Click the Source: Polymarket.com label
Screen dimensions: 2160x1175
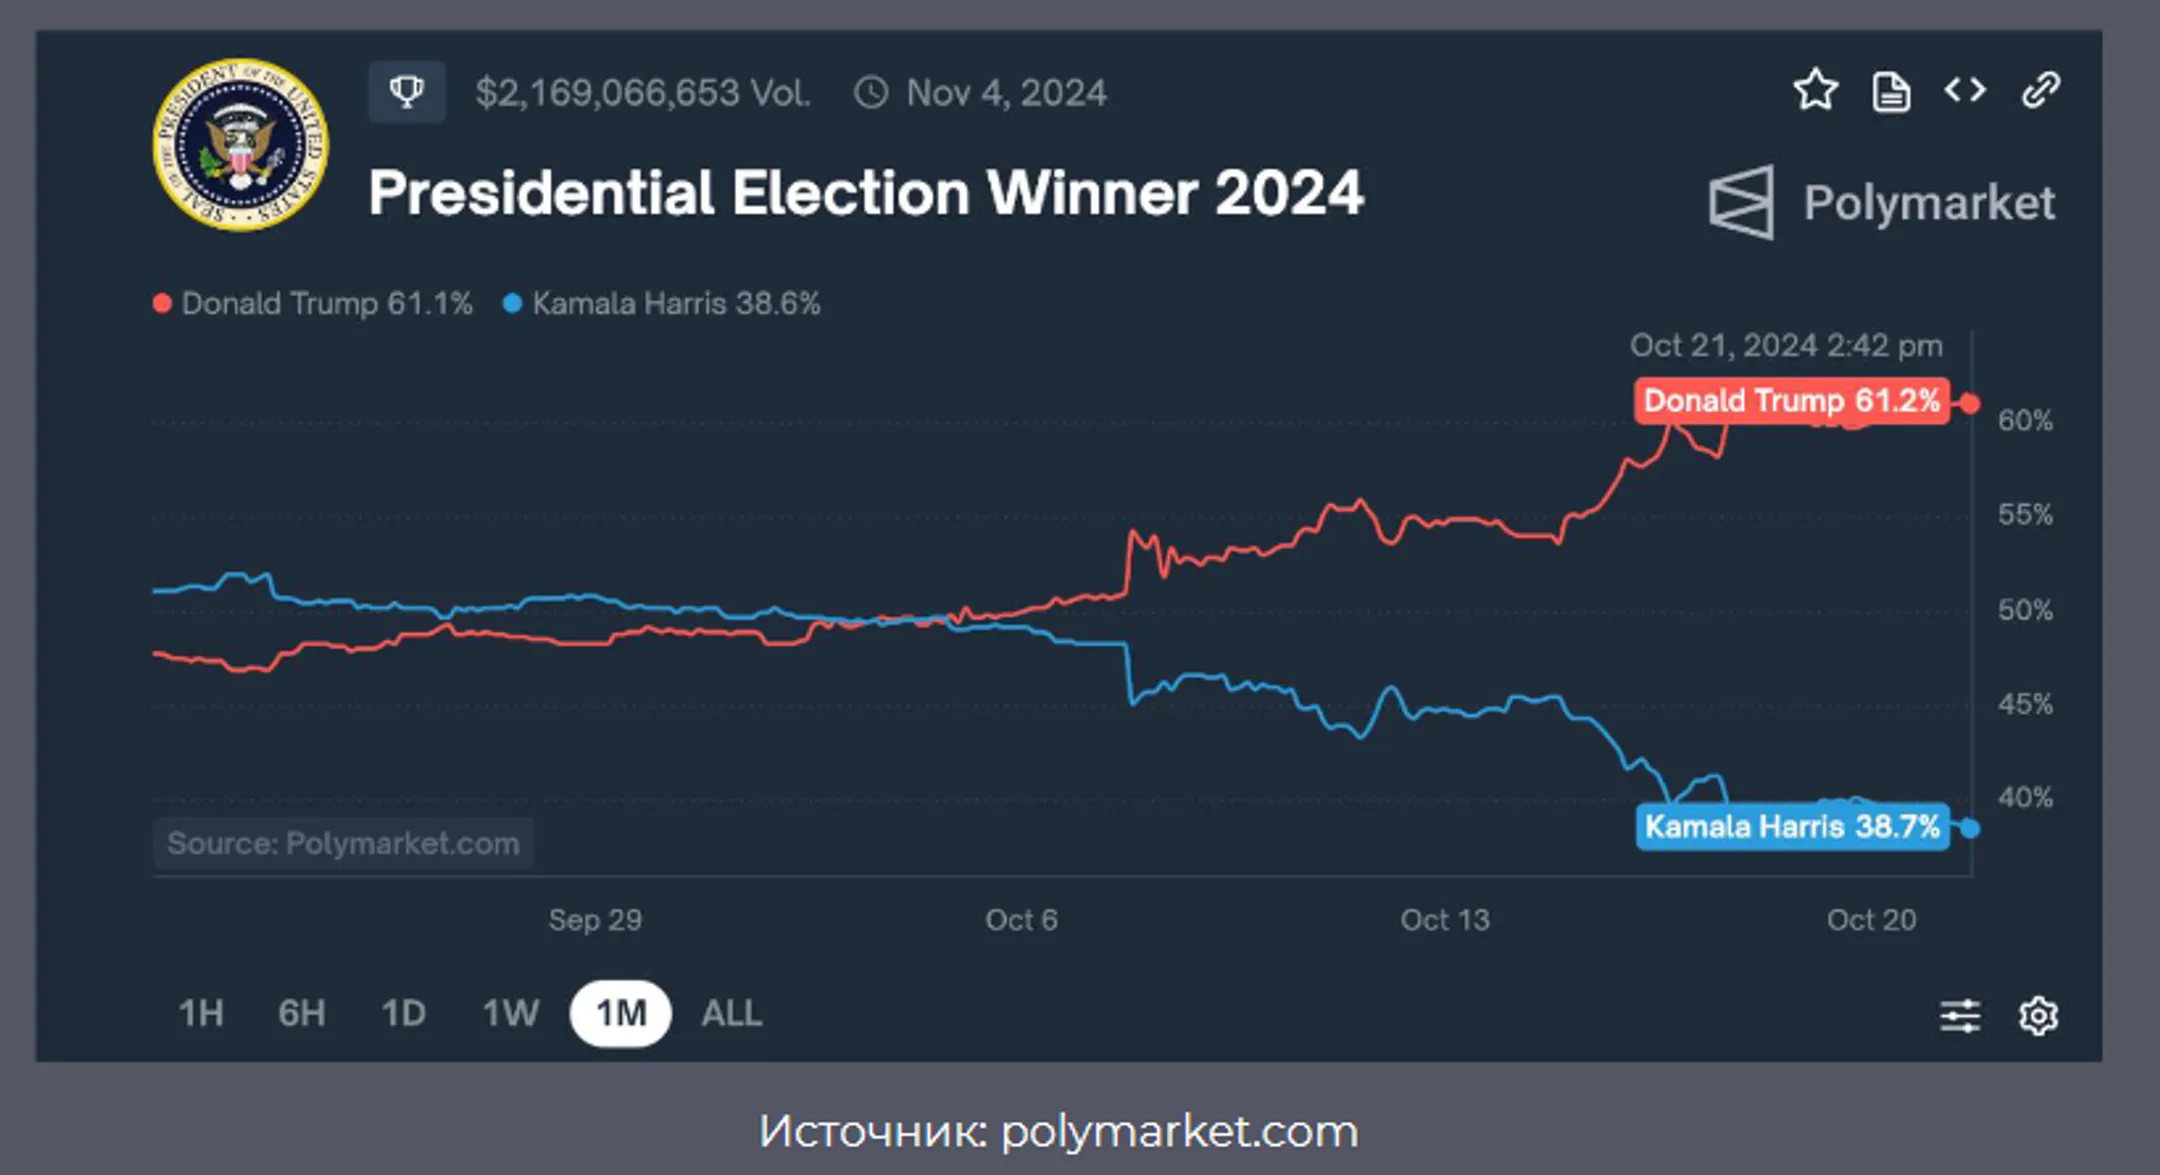[343, 843]
